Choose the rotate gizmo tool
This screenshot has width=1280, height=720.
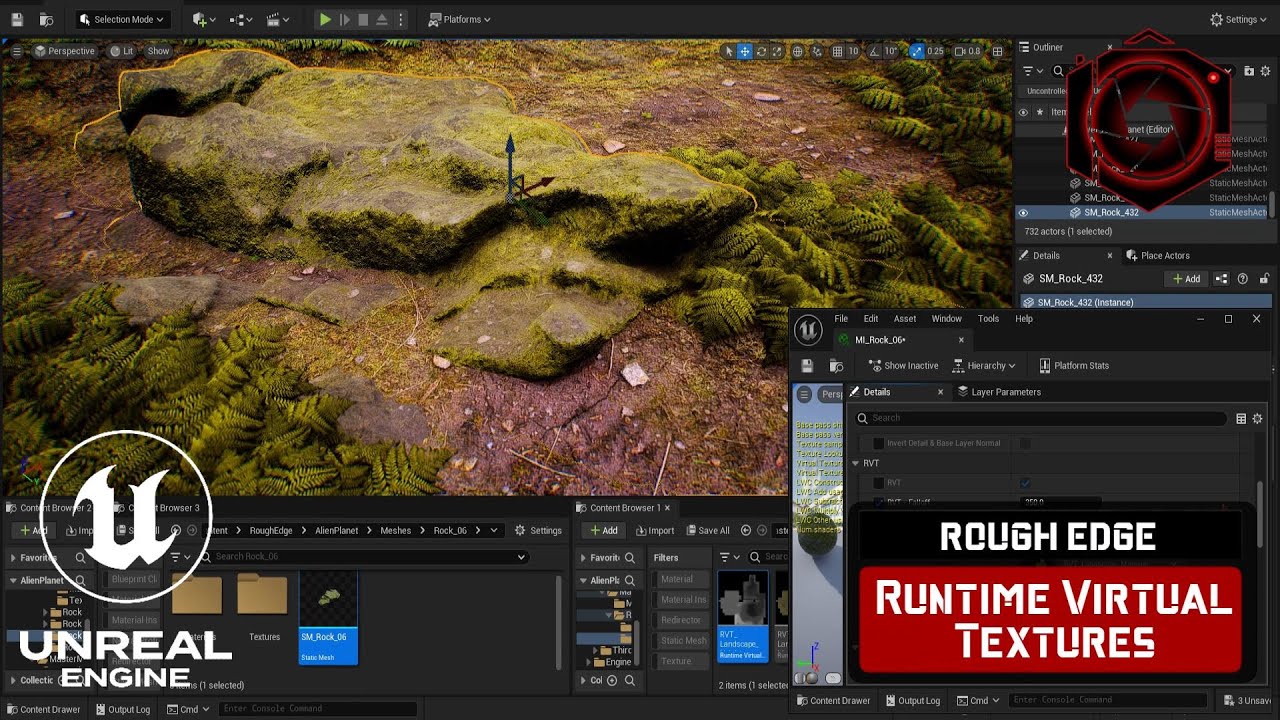tap(761, 51)
